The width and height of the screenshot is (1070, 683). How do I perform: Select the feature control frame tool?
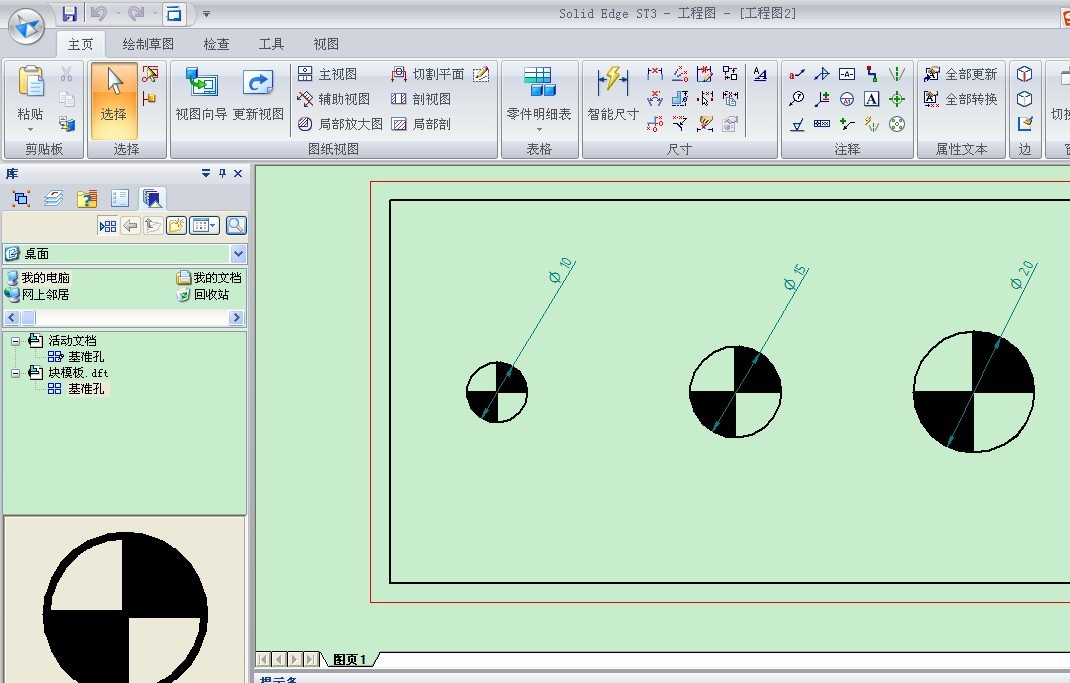(822, 124)
